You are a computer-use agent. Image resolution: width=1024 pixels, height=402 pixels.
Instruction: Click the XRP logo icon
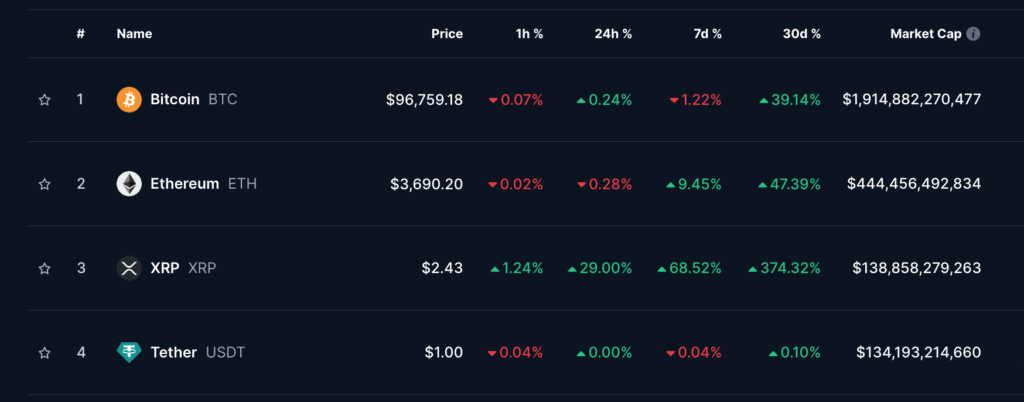click(129, 268)
